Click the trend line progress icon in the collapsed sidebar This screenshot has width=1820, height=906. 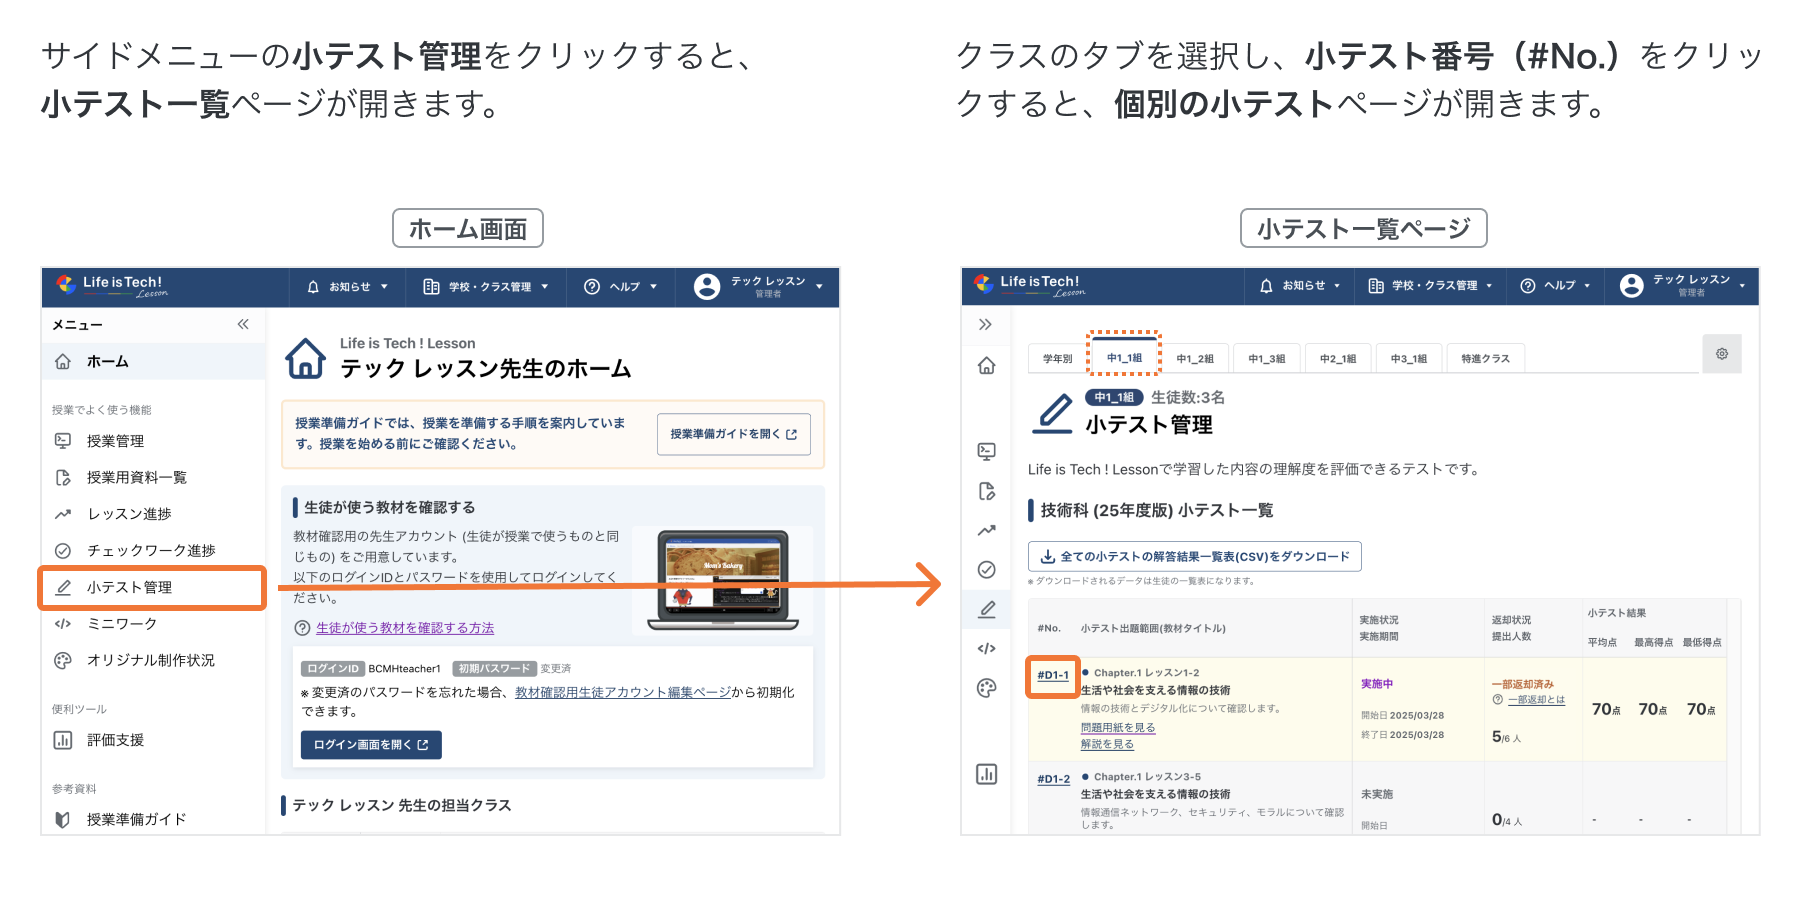(x=987, y=530)
